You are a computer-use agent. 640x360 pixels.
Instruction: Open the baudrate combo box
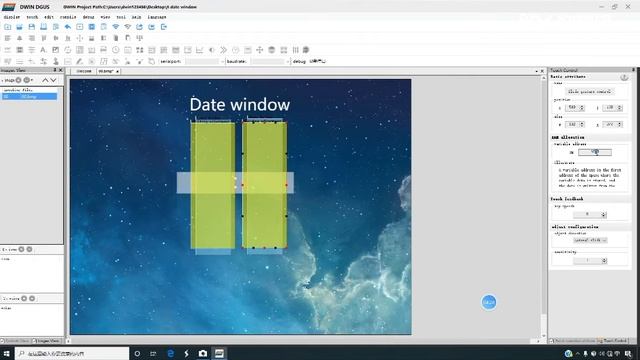[269, 61]
